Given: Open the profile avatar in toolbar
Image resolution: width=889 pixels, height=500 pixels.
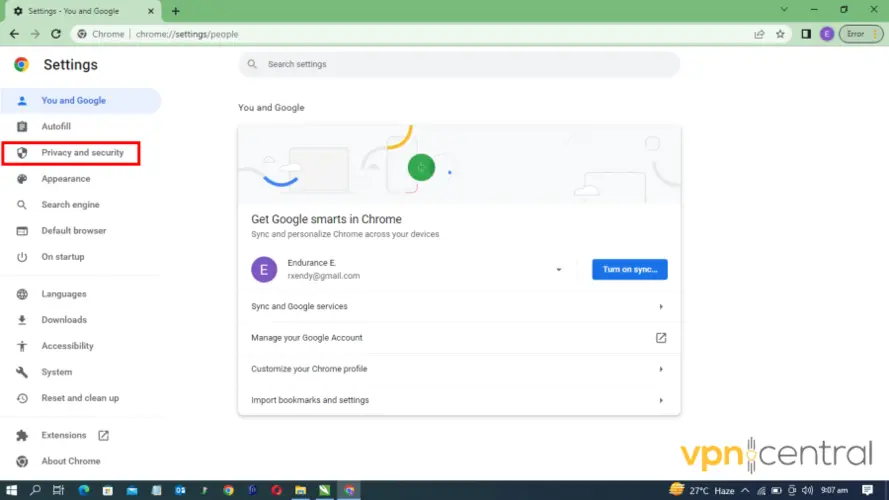Looking at the screenshot, I should pos(827,34).
